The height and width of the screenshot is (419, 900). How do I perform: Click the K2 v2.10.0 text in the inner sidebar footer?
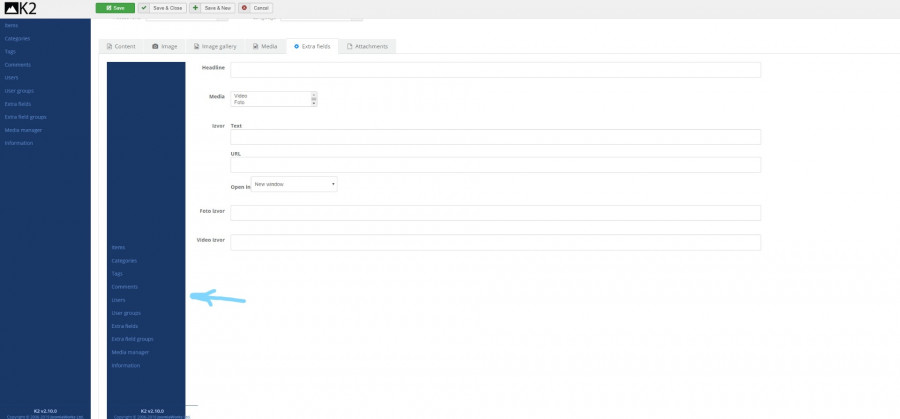click(x=152, y=411)
